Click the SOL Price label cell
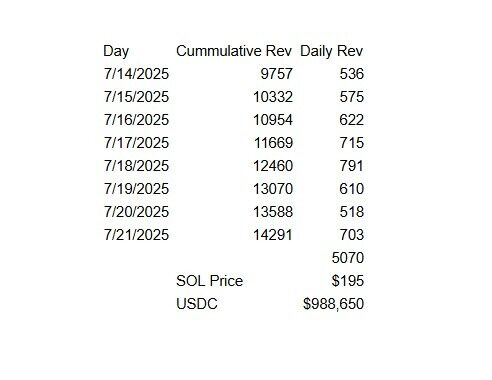Screen dimensions: 492x380 (209, 281)
